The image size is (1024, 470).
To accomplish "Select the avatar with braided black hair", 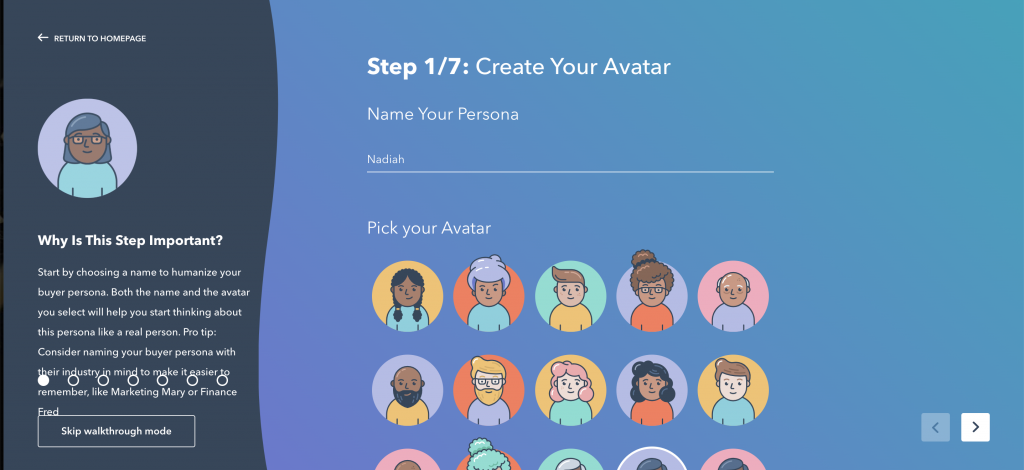I will point(408,296).
